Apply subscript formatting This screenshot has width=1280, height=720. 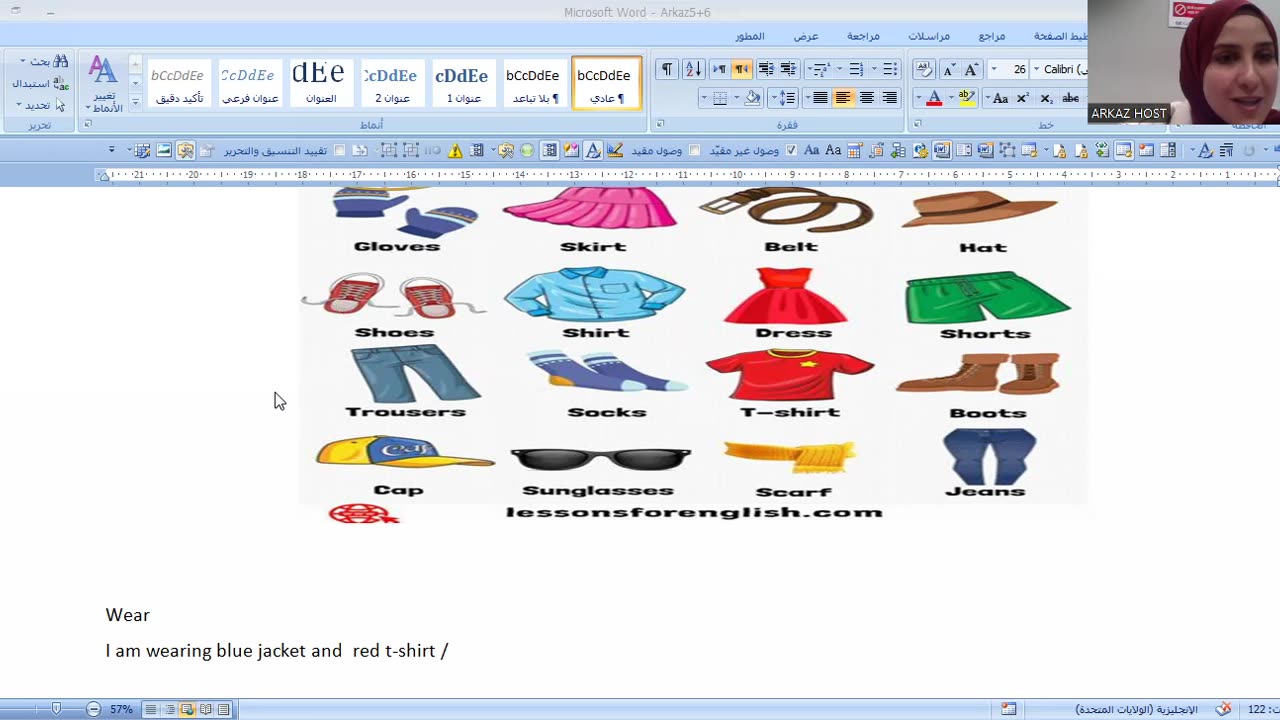(1046, 98)
